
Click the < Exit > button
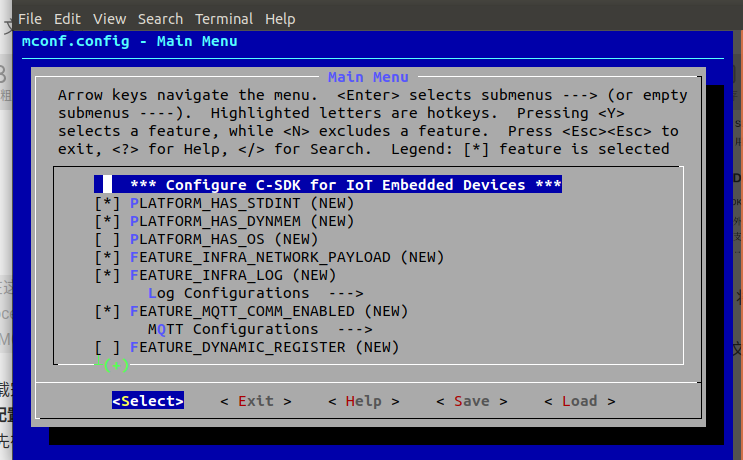pos(256,401)
